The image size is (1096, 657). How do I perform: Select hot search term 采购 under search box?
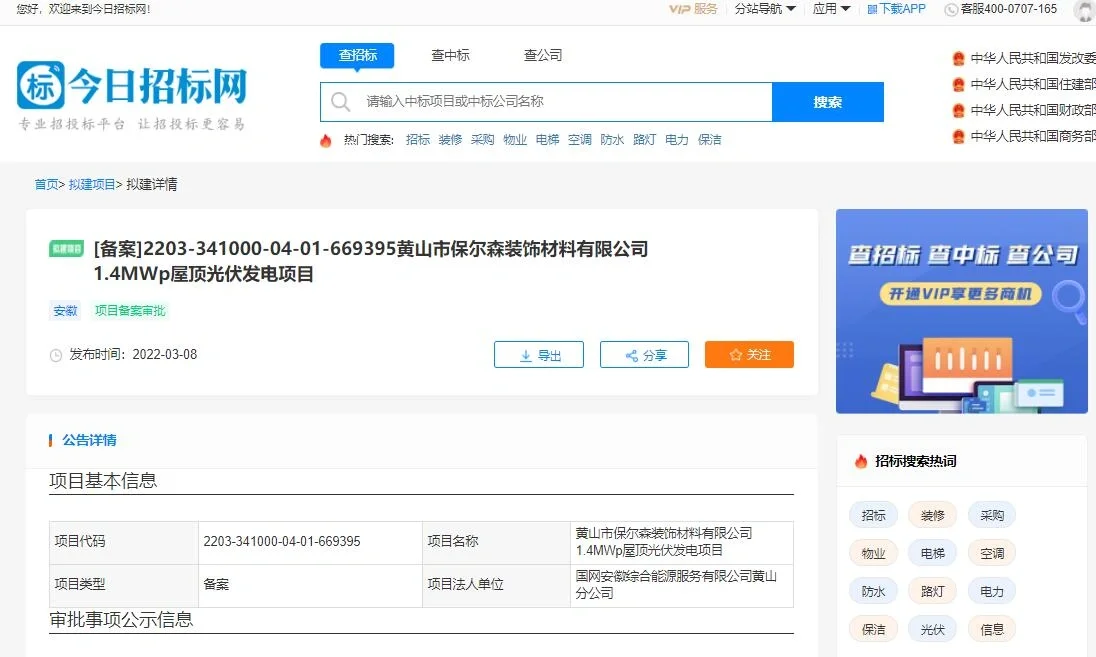coord(482,140)
